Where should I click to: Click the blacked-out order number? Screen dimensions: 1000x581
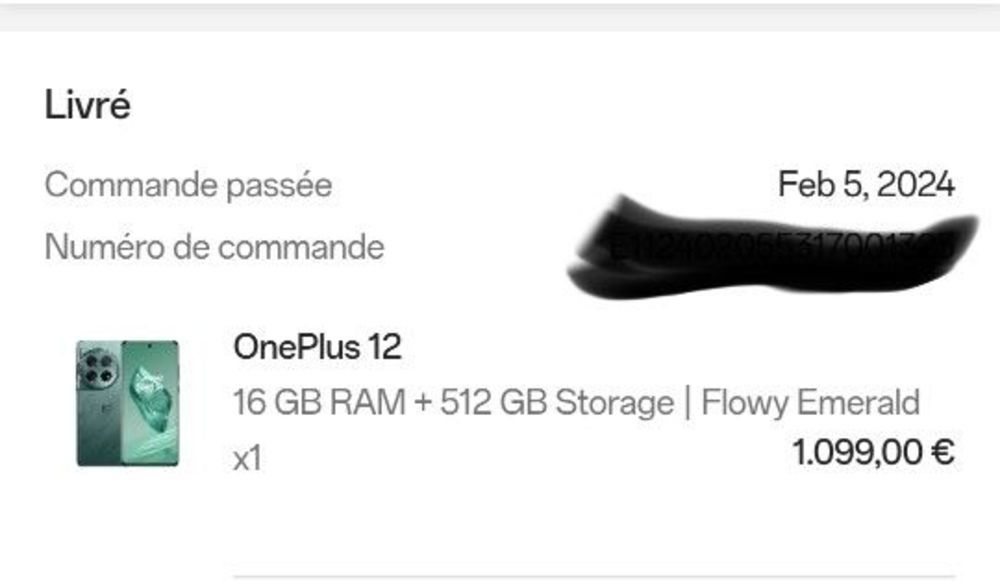(770, 247)
